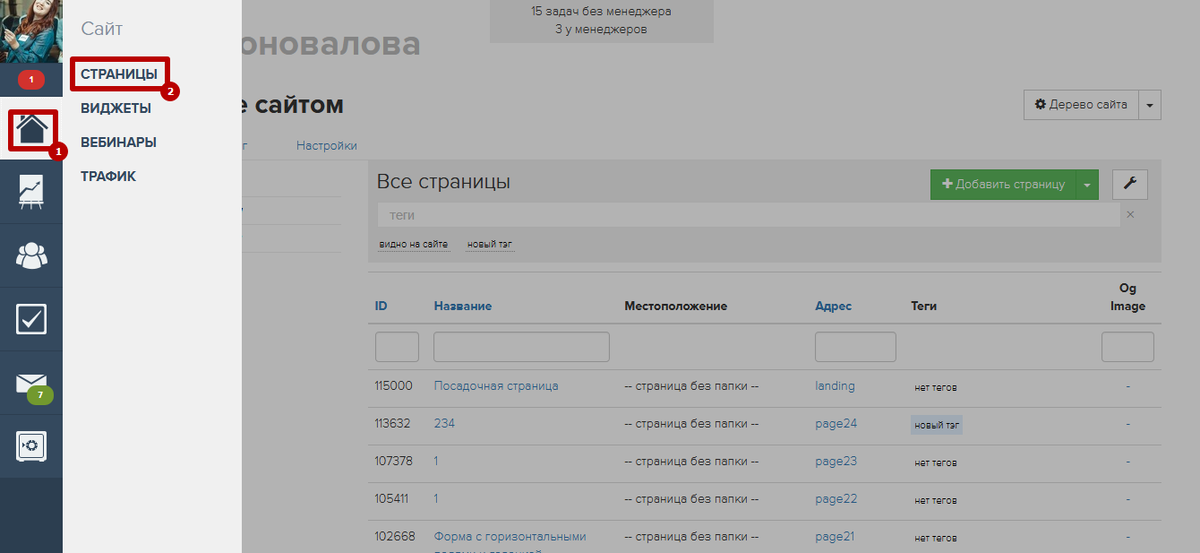
Task: Select ВИДЖЕТЫ in the Site menu
Action: (x=116, y=108)
